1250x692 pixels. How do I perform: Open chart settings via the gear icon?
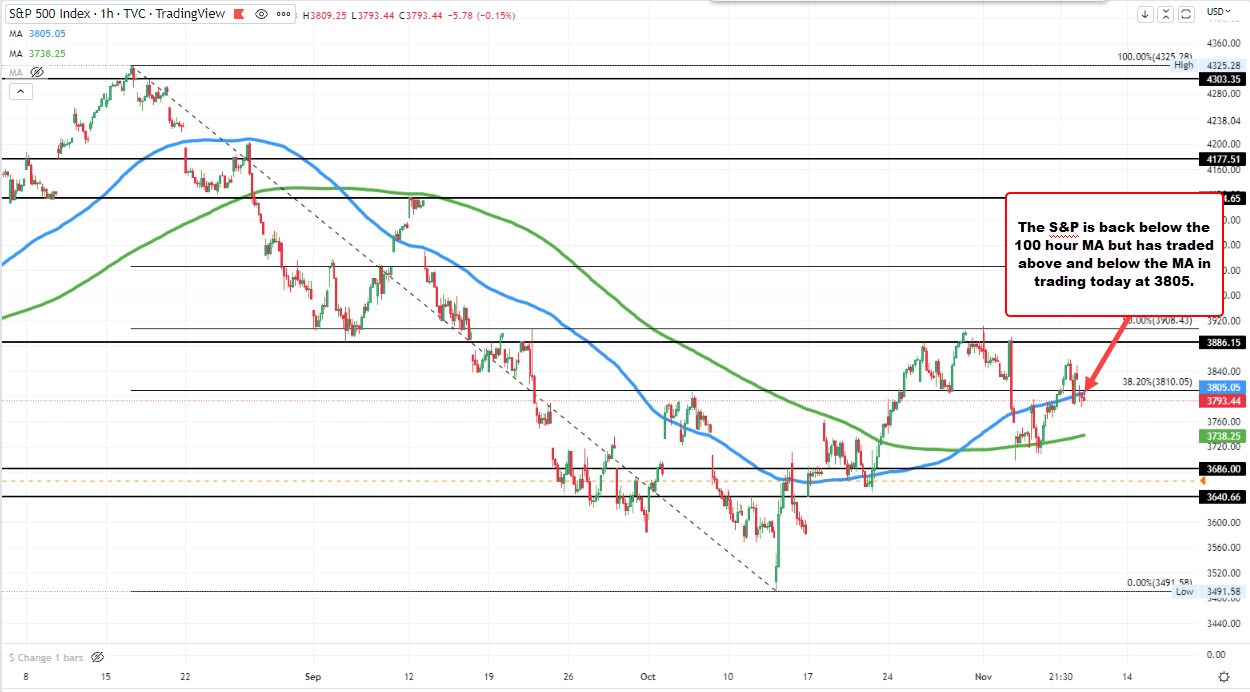[x=1226, y=675]
